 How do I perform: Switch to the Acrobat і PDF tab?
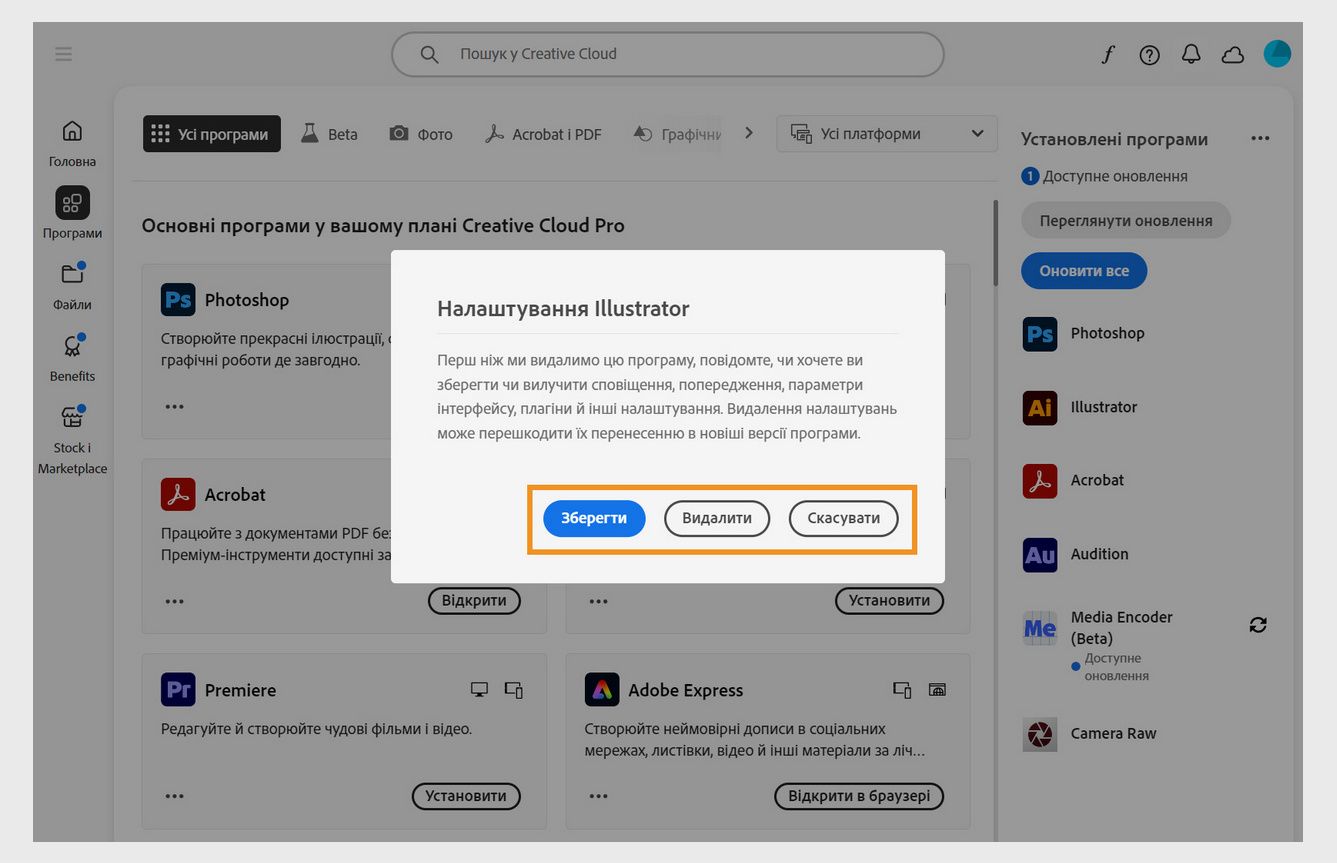tap(543, 134)
